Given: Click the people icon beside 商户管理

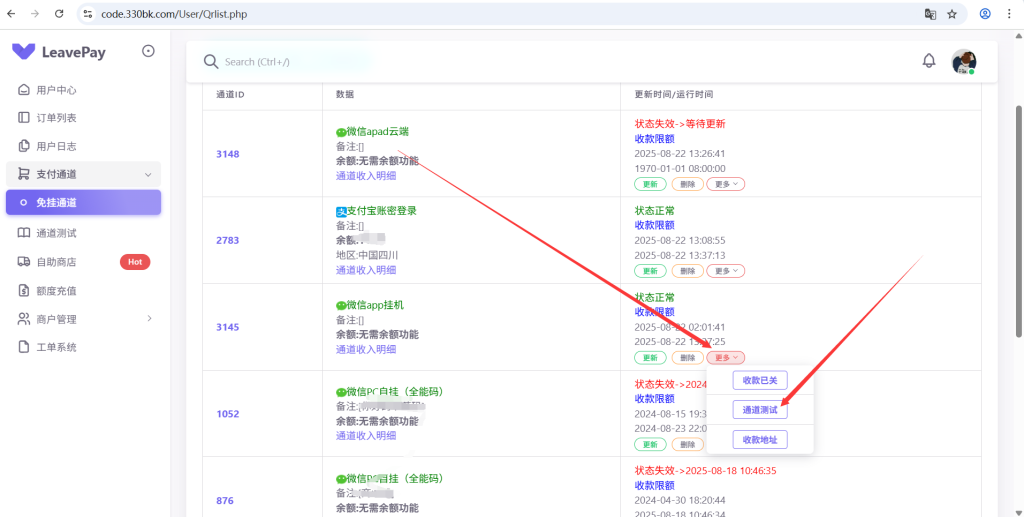Looking at the screenshot, I should [24, 319].
